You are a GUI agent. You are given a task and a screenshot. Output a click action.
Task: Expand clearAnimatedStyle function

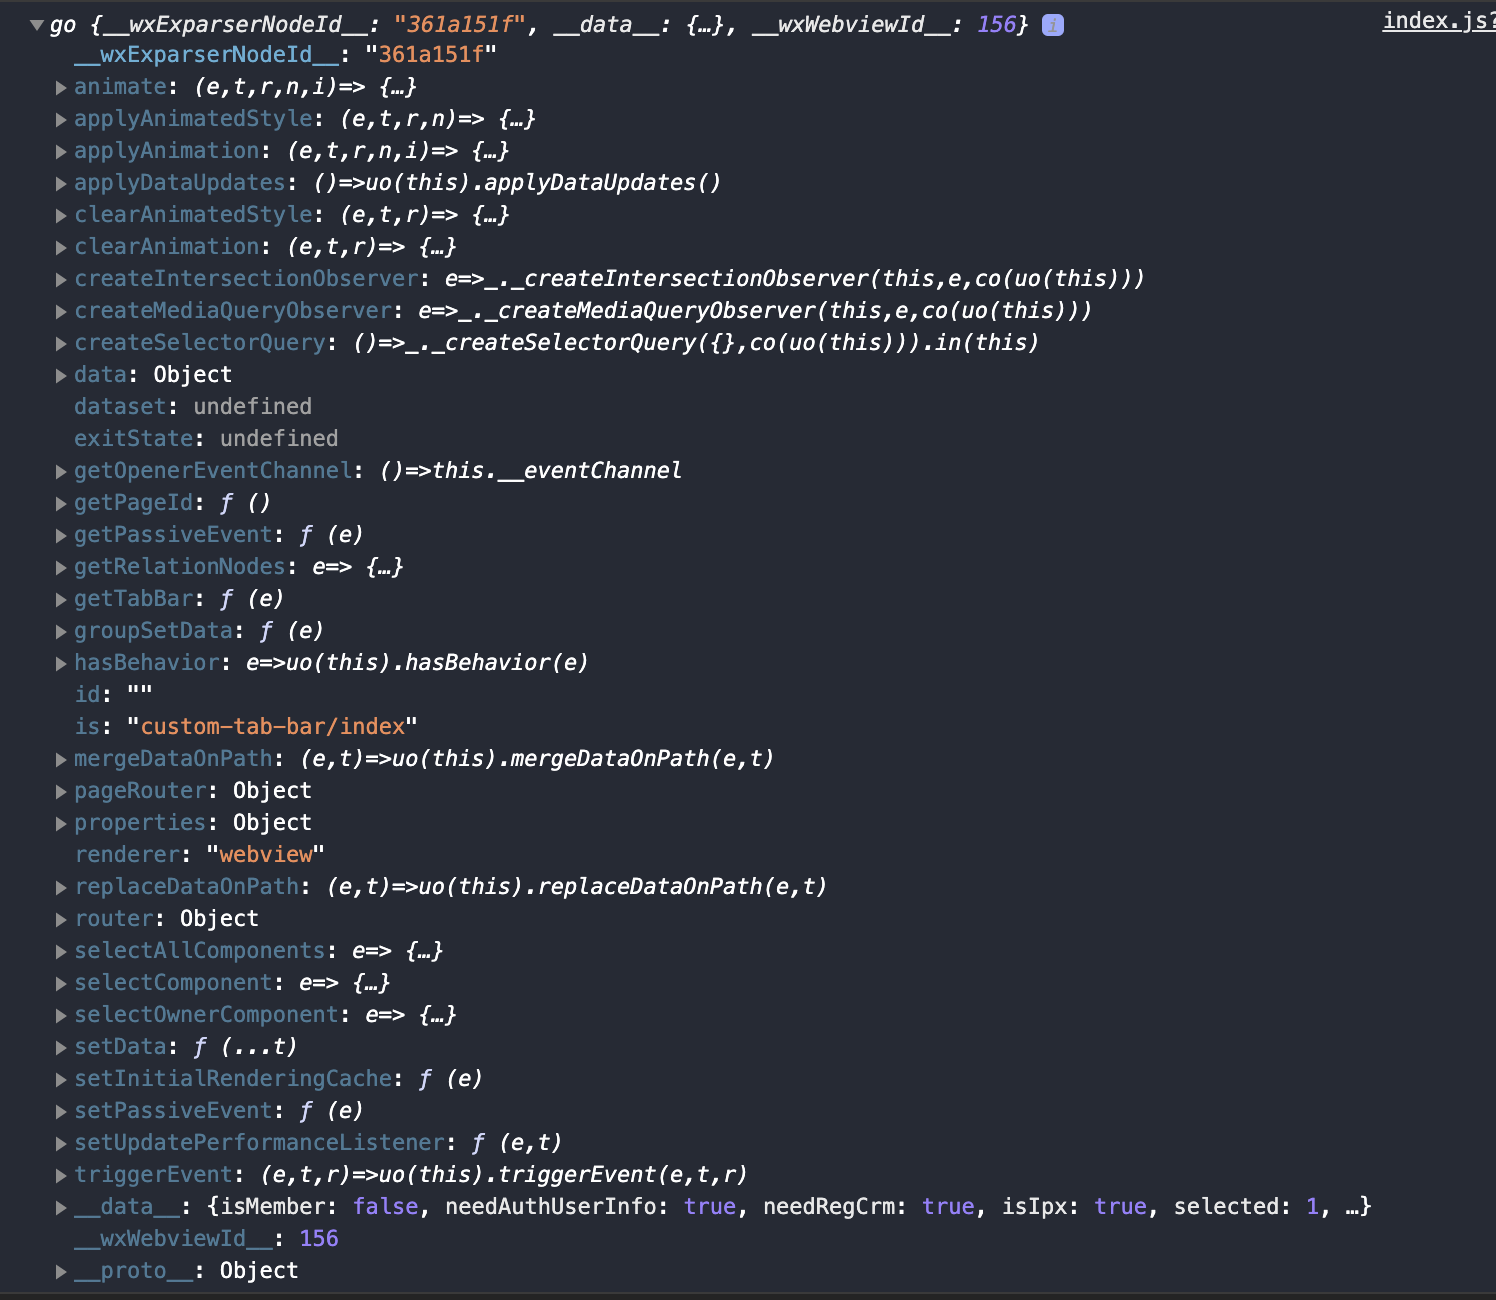tap(61, 216)
